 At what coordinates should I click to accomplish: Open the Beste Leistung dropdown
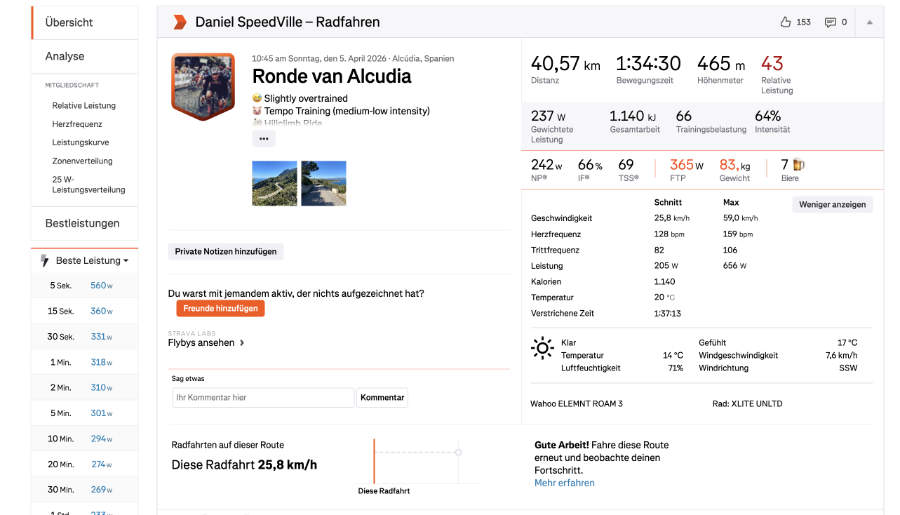point(92,261)
